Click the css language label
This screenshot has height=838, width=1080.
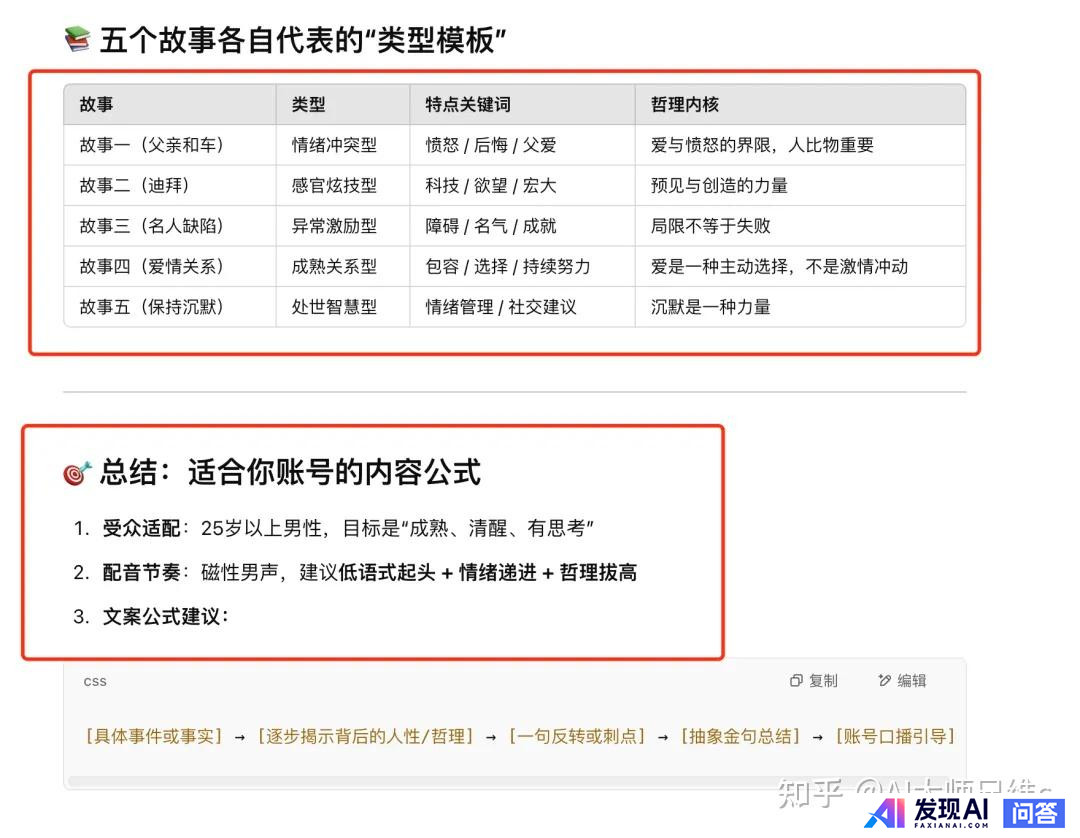click(95, 681)
